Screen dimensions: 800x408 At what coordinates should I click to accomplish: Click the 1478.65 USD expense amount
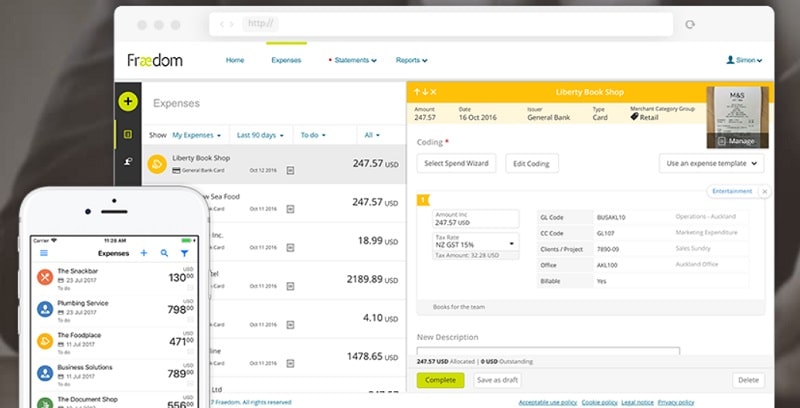pyautogui.click(x=372, y=356)
